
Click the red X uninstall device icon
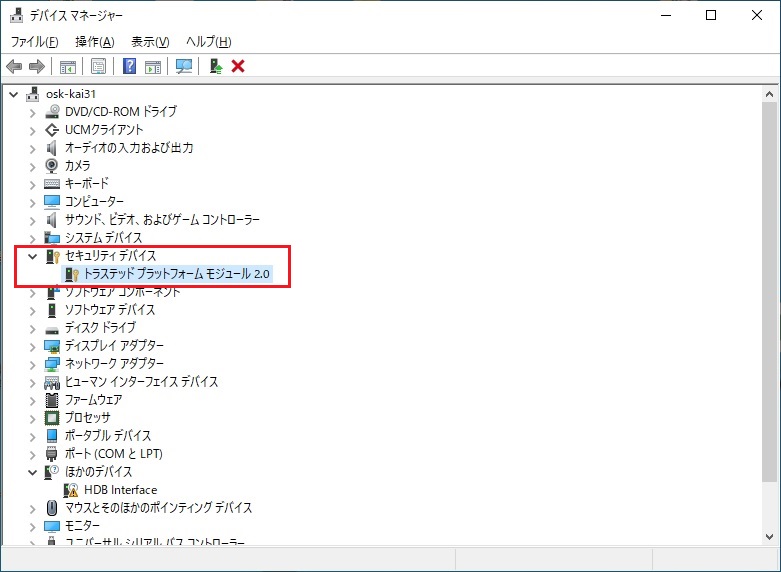(238, 66)
